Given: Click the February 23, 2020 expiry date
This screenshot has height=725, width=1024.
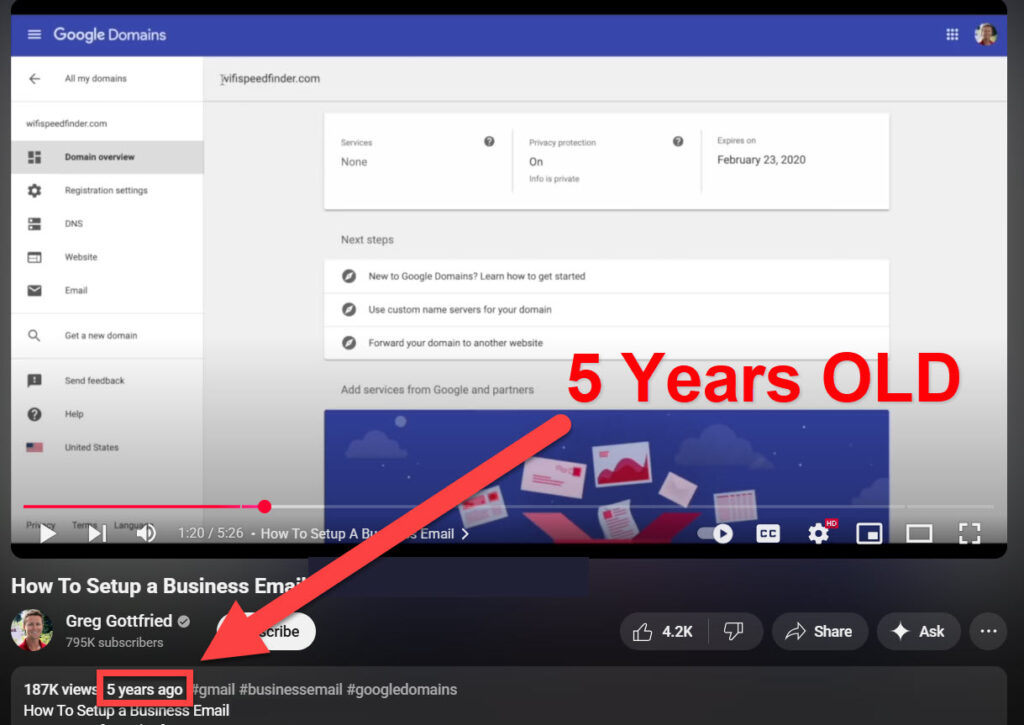Looking at the screenshot, I should 761,160.
